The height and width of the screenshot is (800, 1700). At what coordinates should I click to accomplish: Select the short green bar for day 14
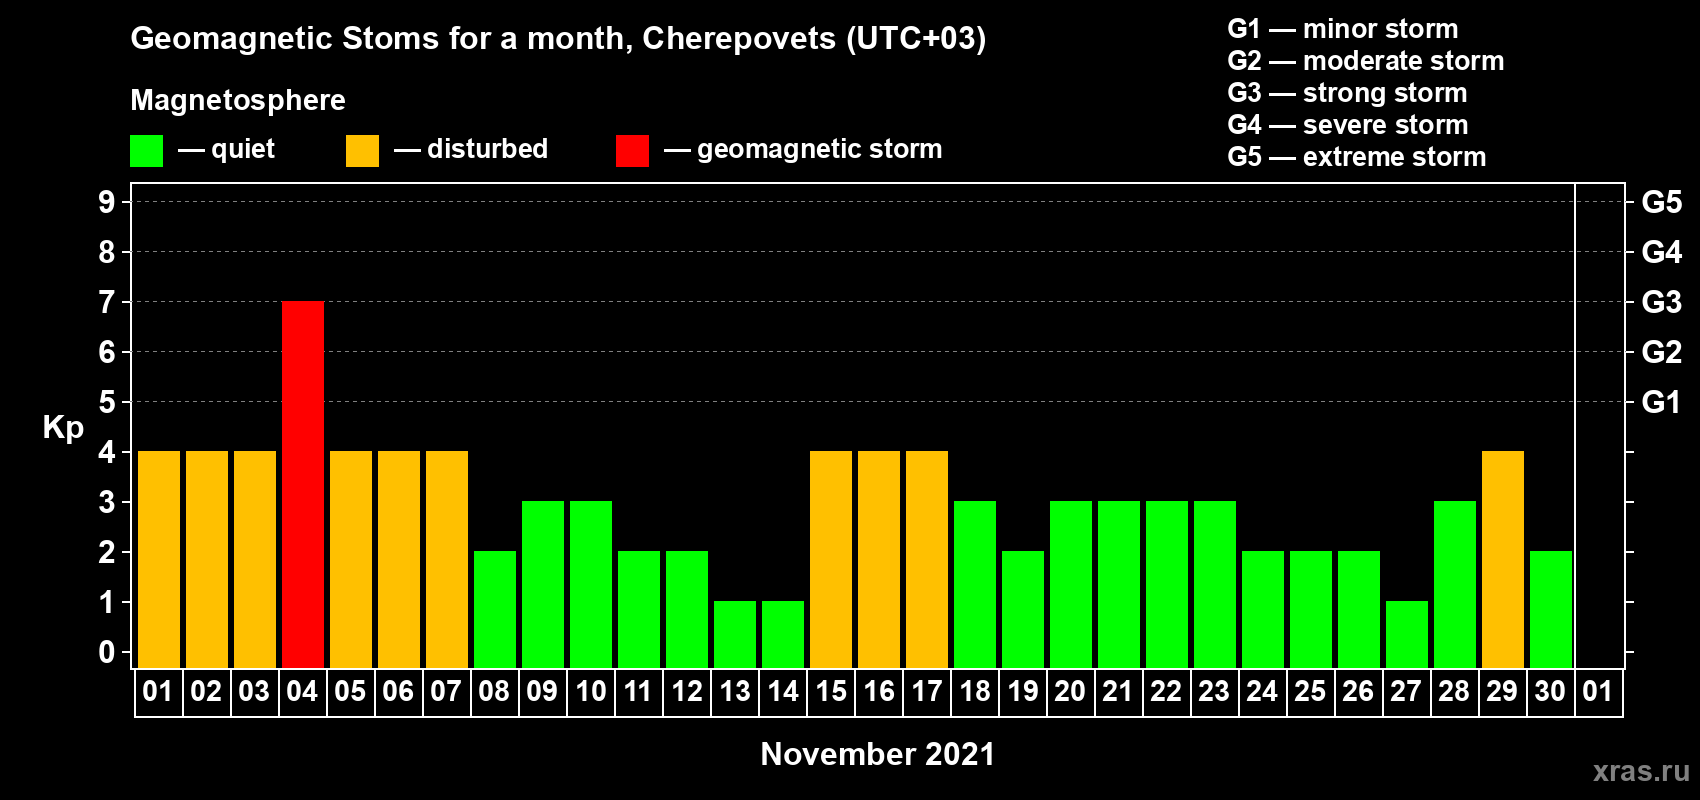[783, 635]
